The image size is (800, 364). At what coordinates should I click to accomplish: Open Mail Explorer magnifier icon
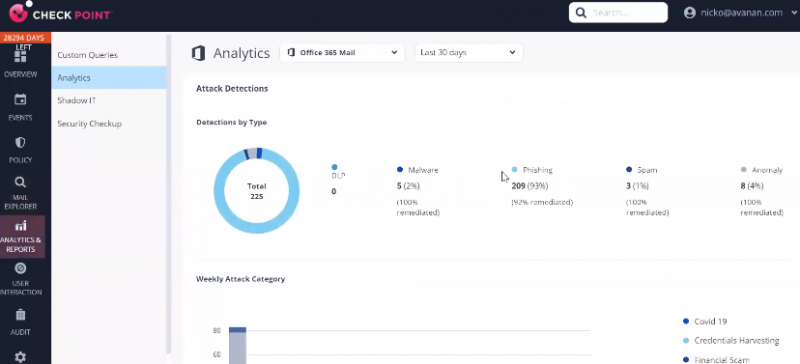[20, 183]
